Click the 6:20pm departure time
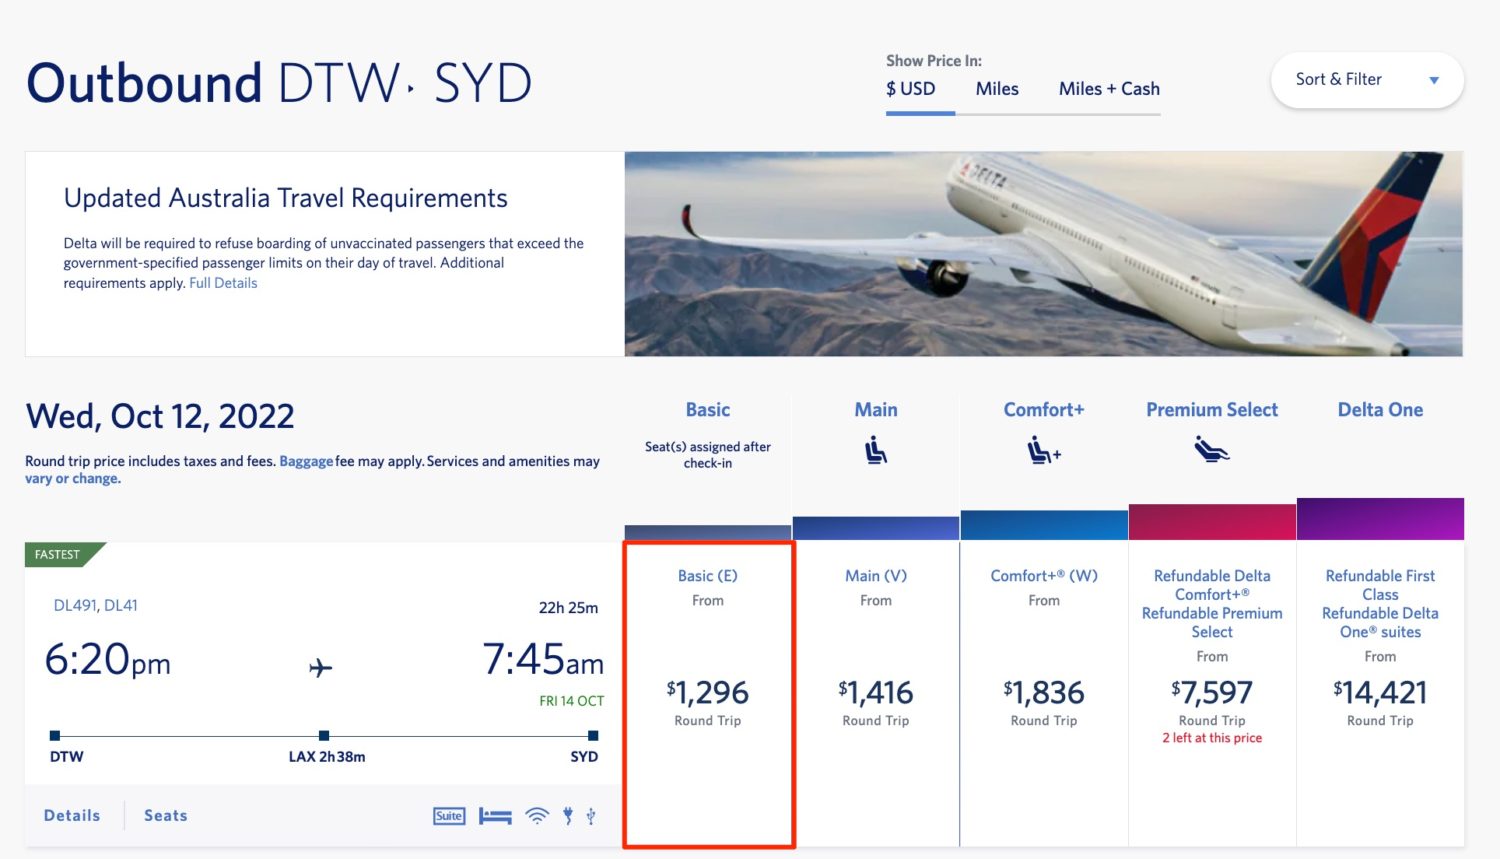Screen dimensions: 1500x859 click(x=108, y=660)
